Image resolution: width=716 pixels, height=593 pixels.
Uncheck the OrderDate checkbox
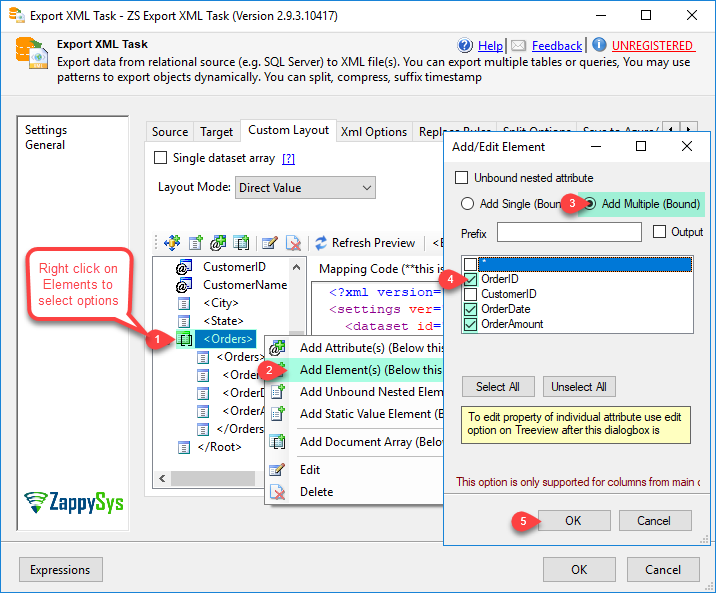[470, 309]
